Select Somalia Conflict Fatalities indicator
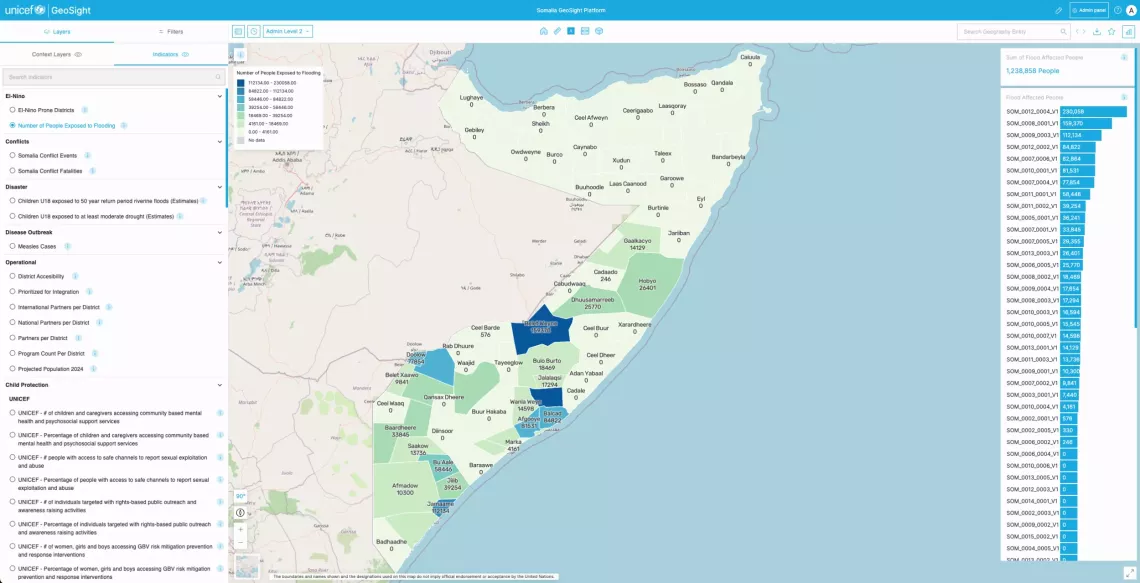 [x=12, y=171]
